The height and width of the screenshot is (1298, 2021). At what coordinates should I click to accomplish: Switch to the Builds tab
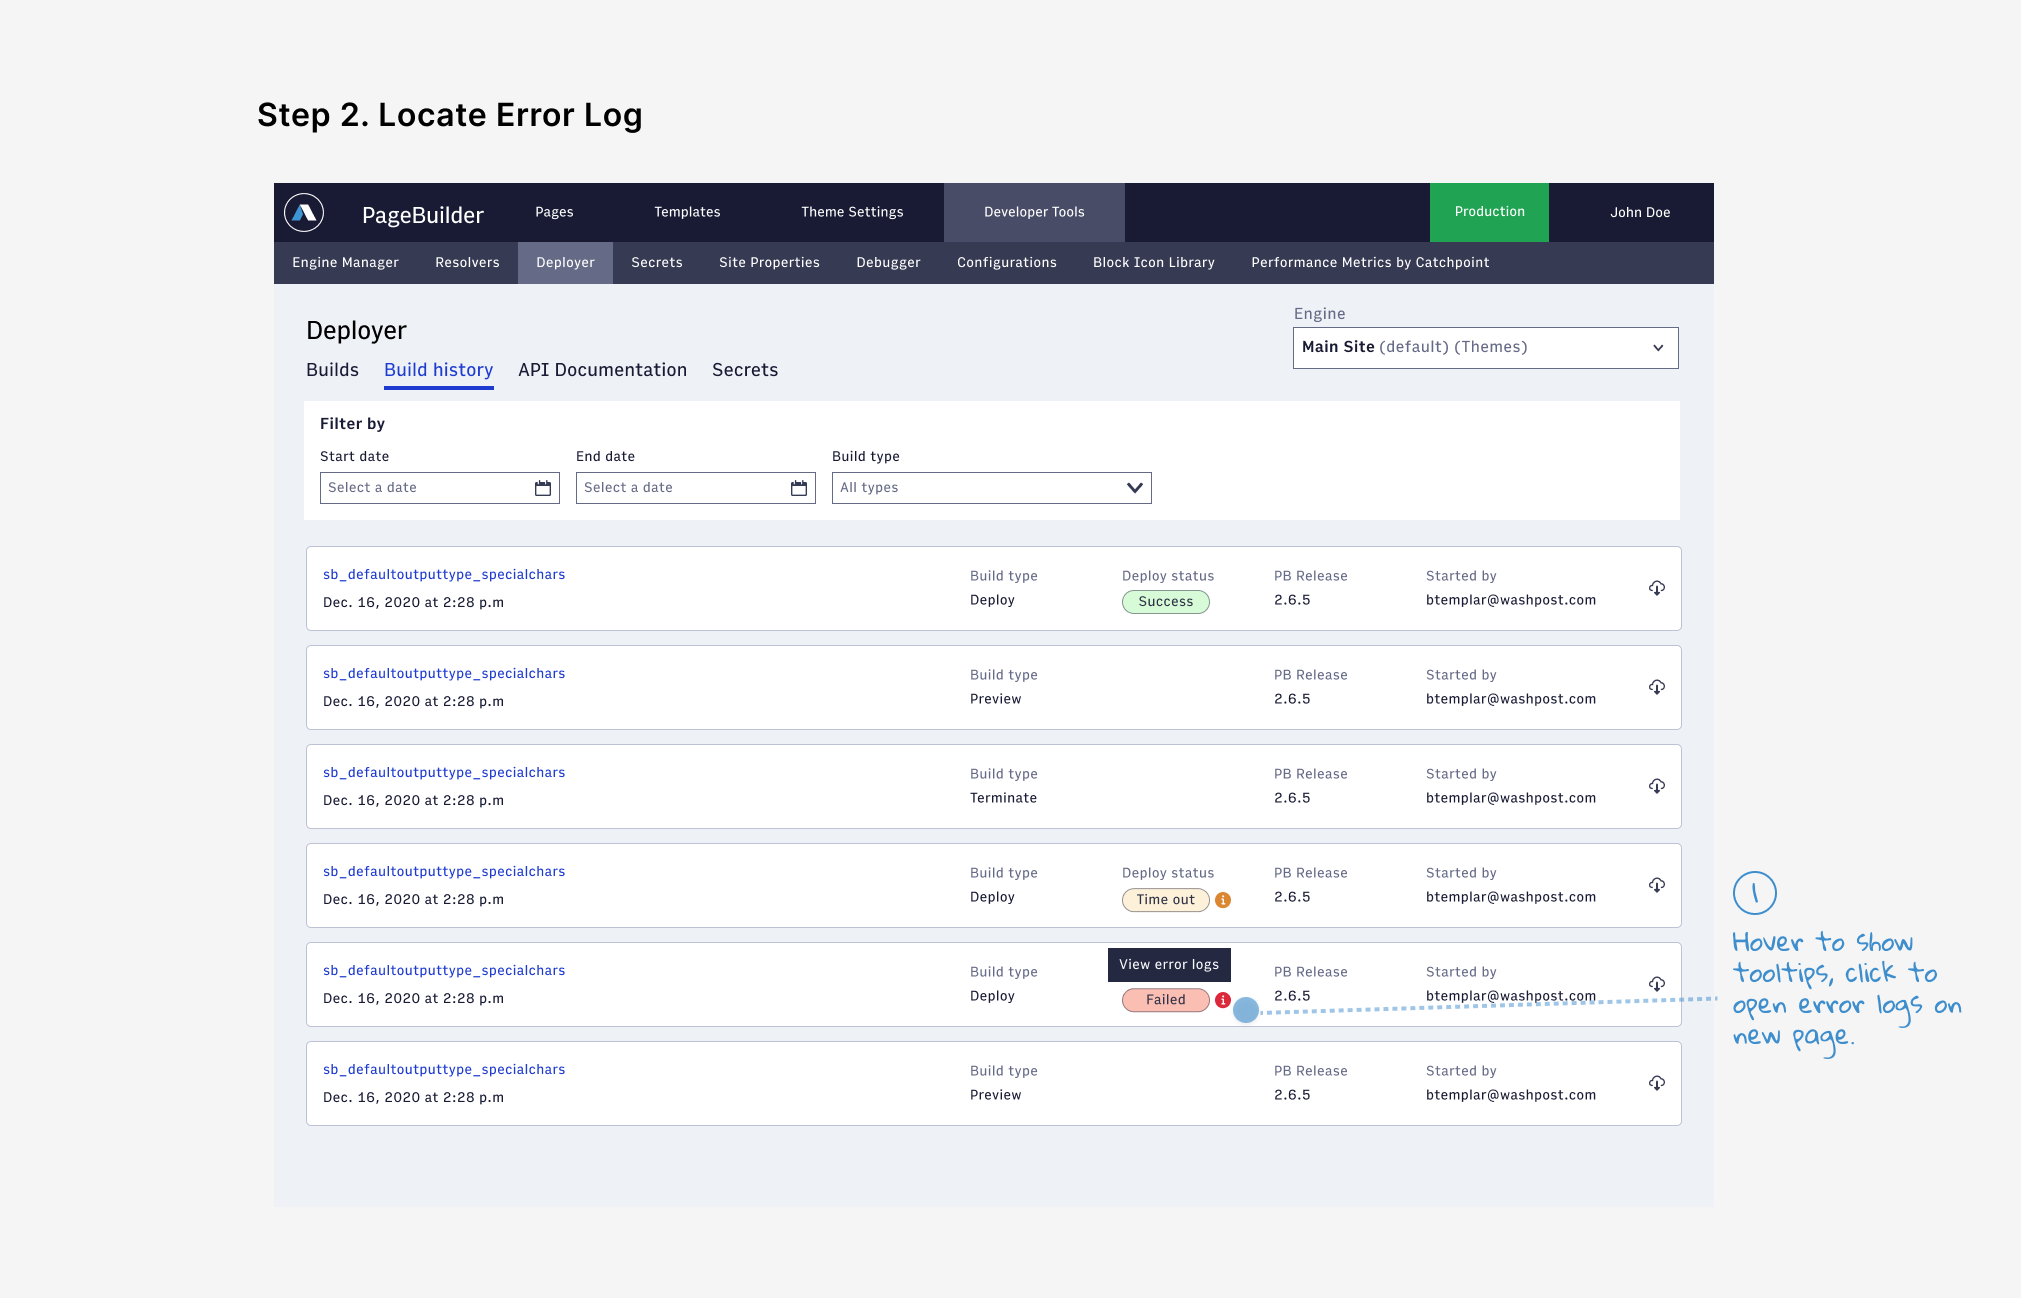click(x=332, y=370)
